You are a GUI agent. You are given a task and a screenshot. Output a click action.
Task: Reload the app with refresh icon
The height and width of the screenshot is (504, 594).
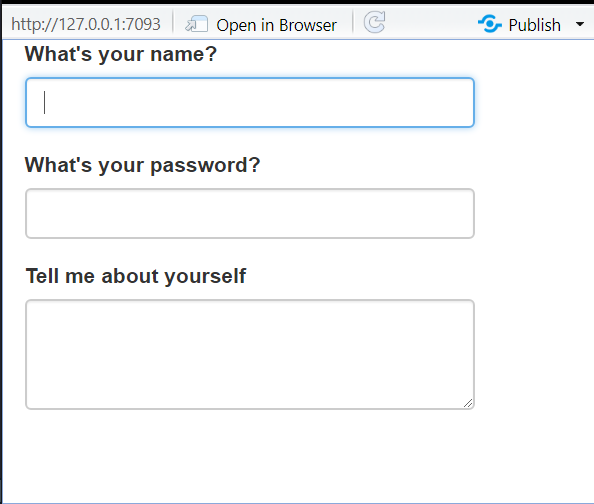pyautogui.click(x=374, y=22)
